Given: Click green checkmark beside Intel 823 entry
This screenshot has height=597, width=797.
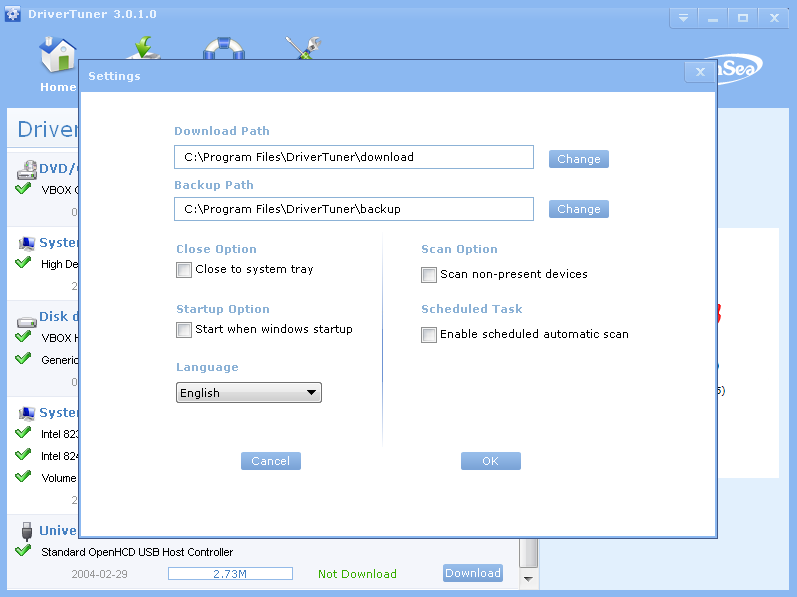Looking at the screenshot, I should click(23, 432).
